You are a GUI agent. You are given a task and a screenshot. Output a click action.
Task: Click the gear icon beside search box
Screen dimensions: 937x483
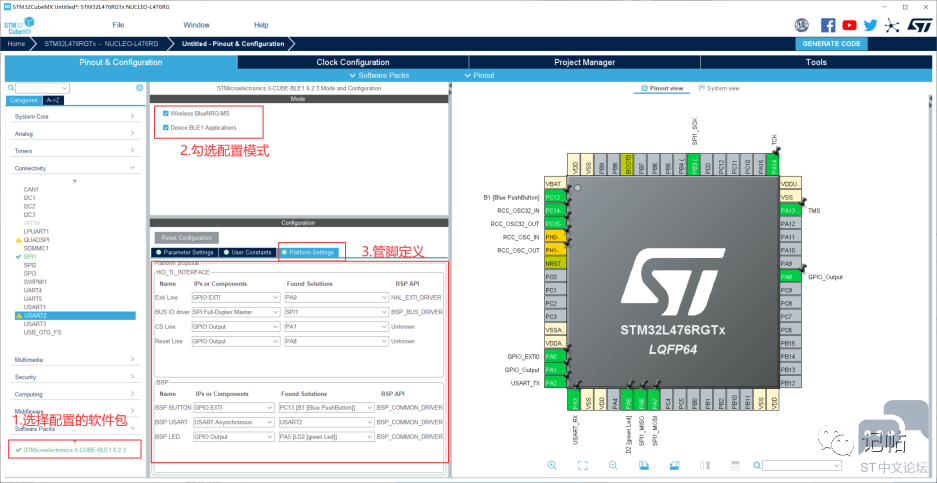139,88
